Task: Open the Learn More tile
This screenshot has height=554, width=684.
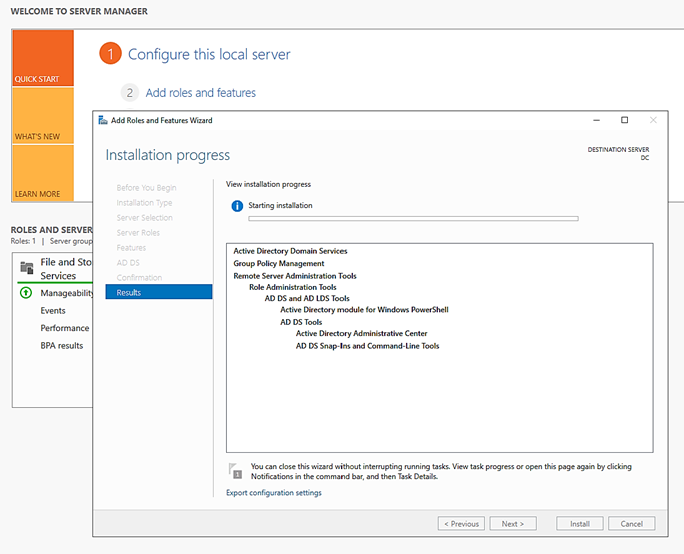Action: pos(42,172)
